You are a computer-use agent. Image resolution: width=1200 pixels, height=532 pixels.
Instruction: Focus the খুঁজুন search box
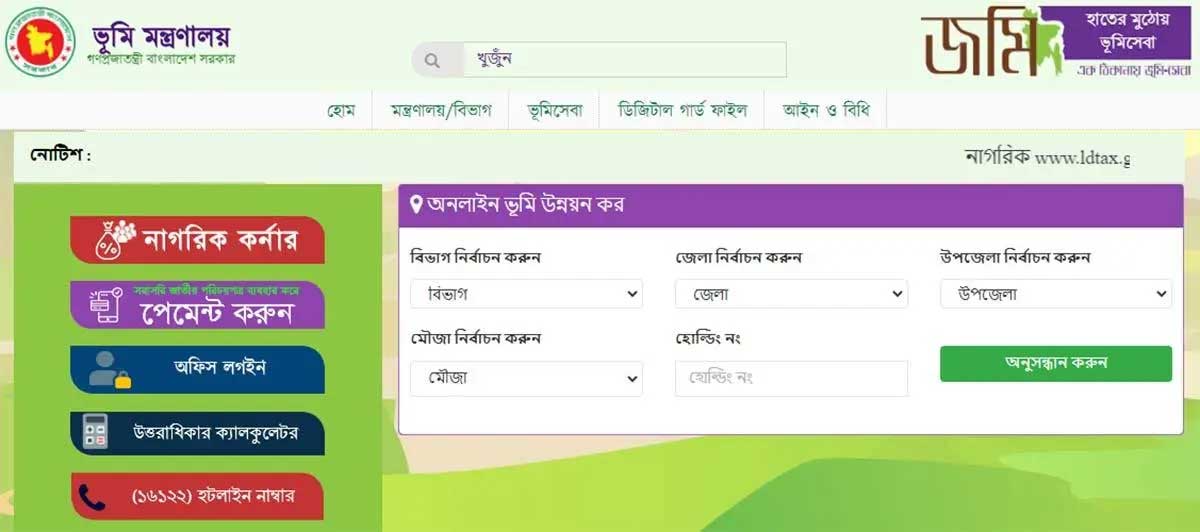coord(624,60)
